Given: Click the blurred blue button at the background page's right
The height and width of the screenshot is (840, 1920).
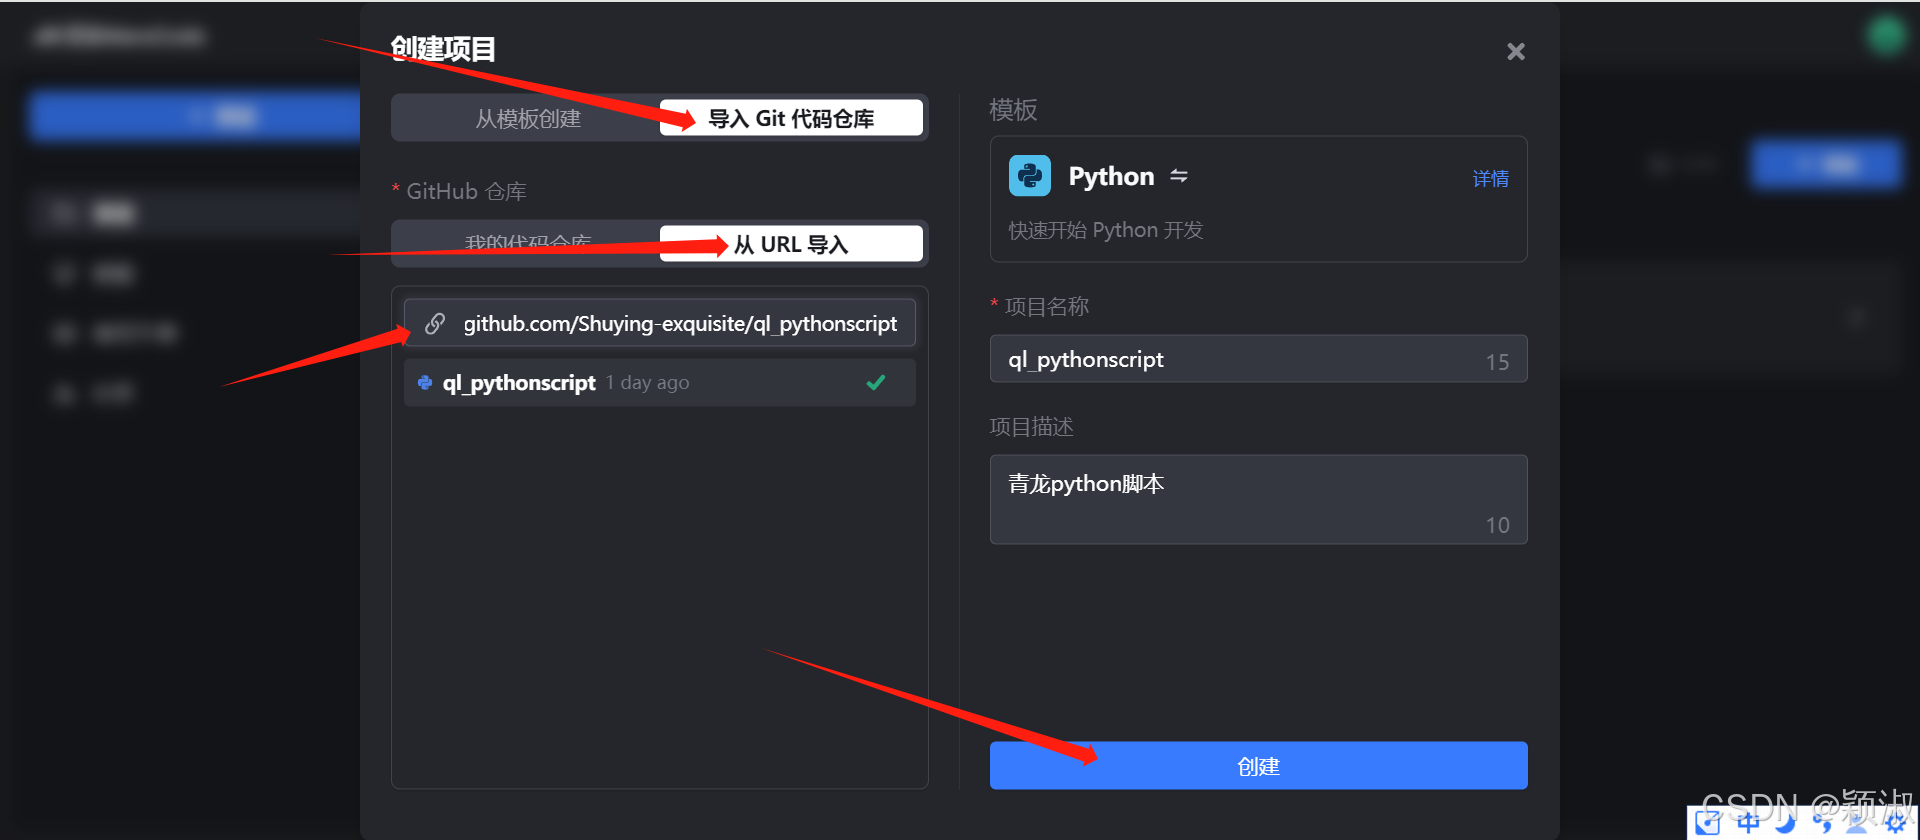Looking at the screenshot, I should 1826,165.
